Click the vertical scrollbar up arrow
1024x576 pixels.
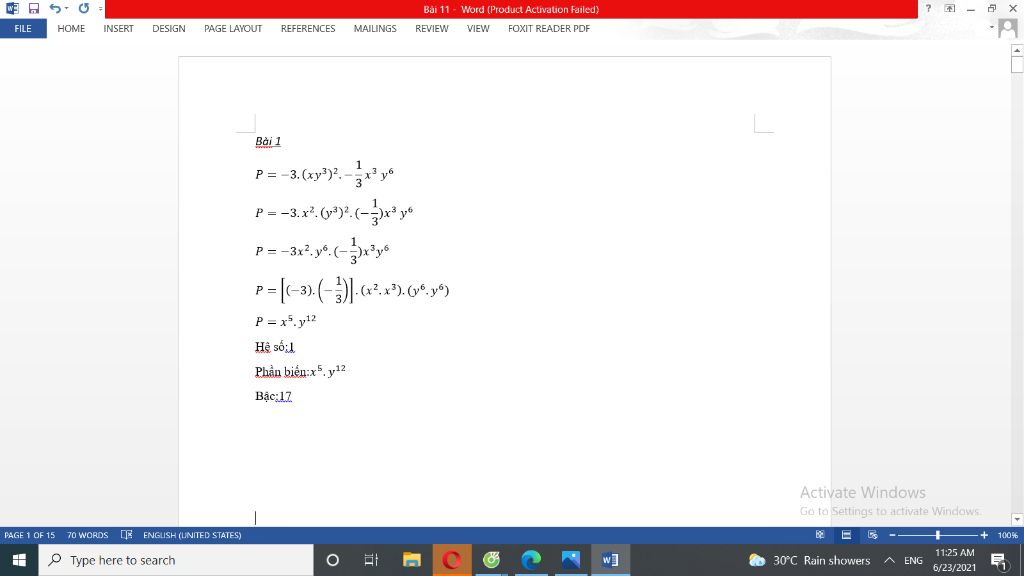[1017, 50]
